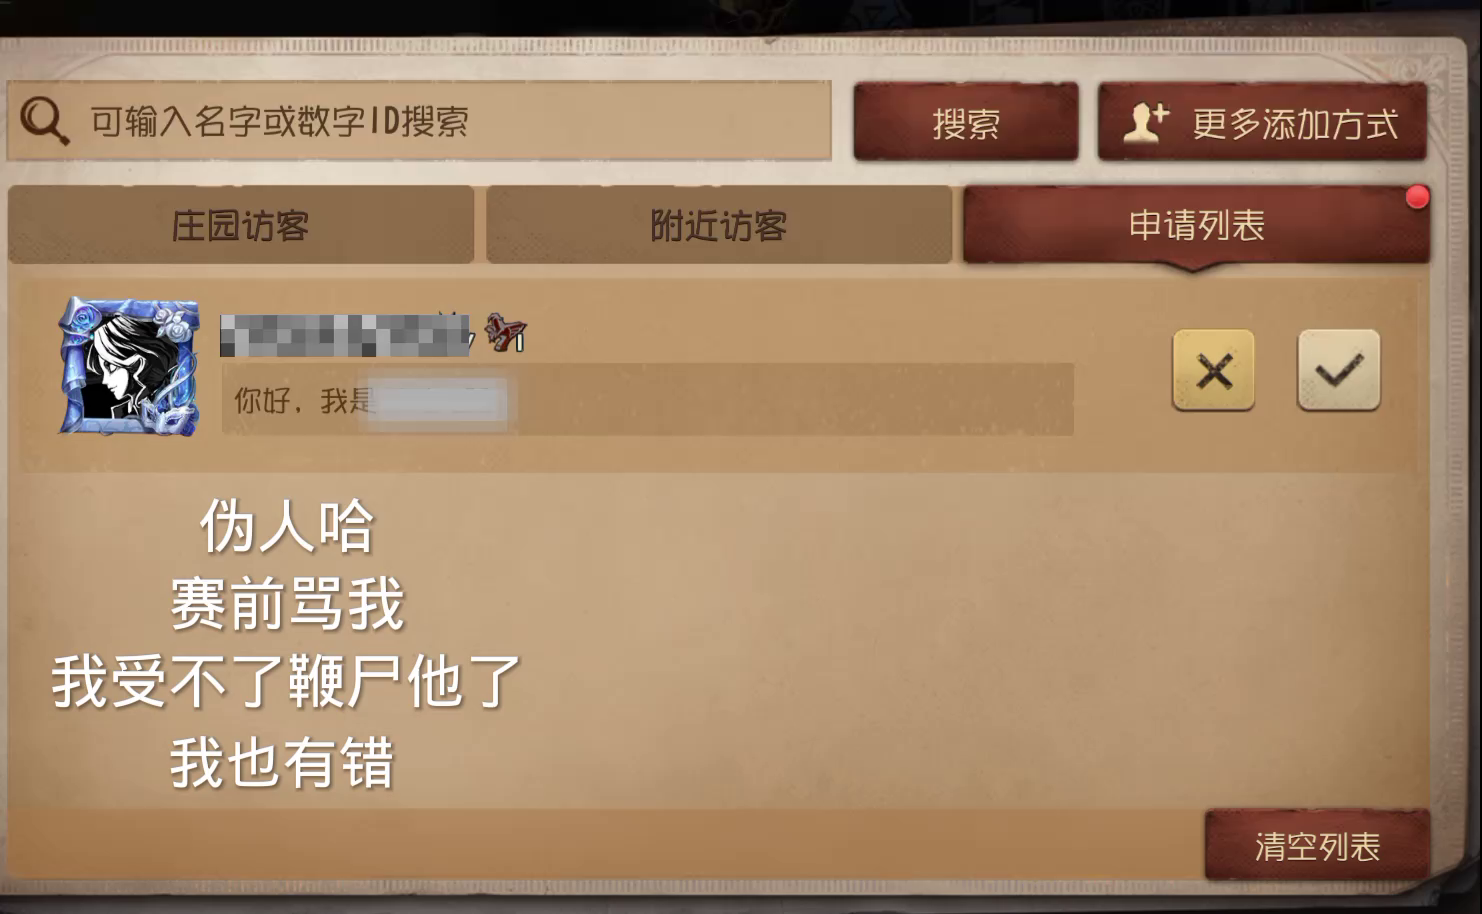Click the red rank badge beside username
Screen dimensions: 1482x914
coord(505,332)
